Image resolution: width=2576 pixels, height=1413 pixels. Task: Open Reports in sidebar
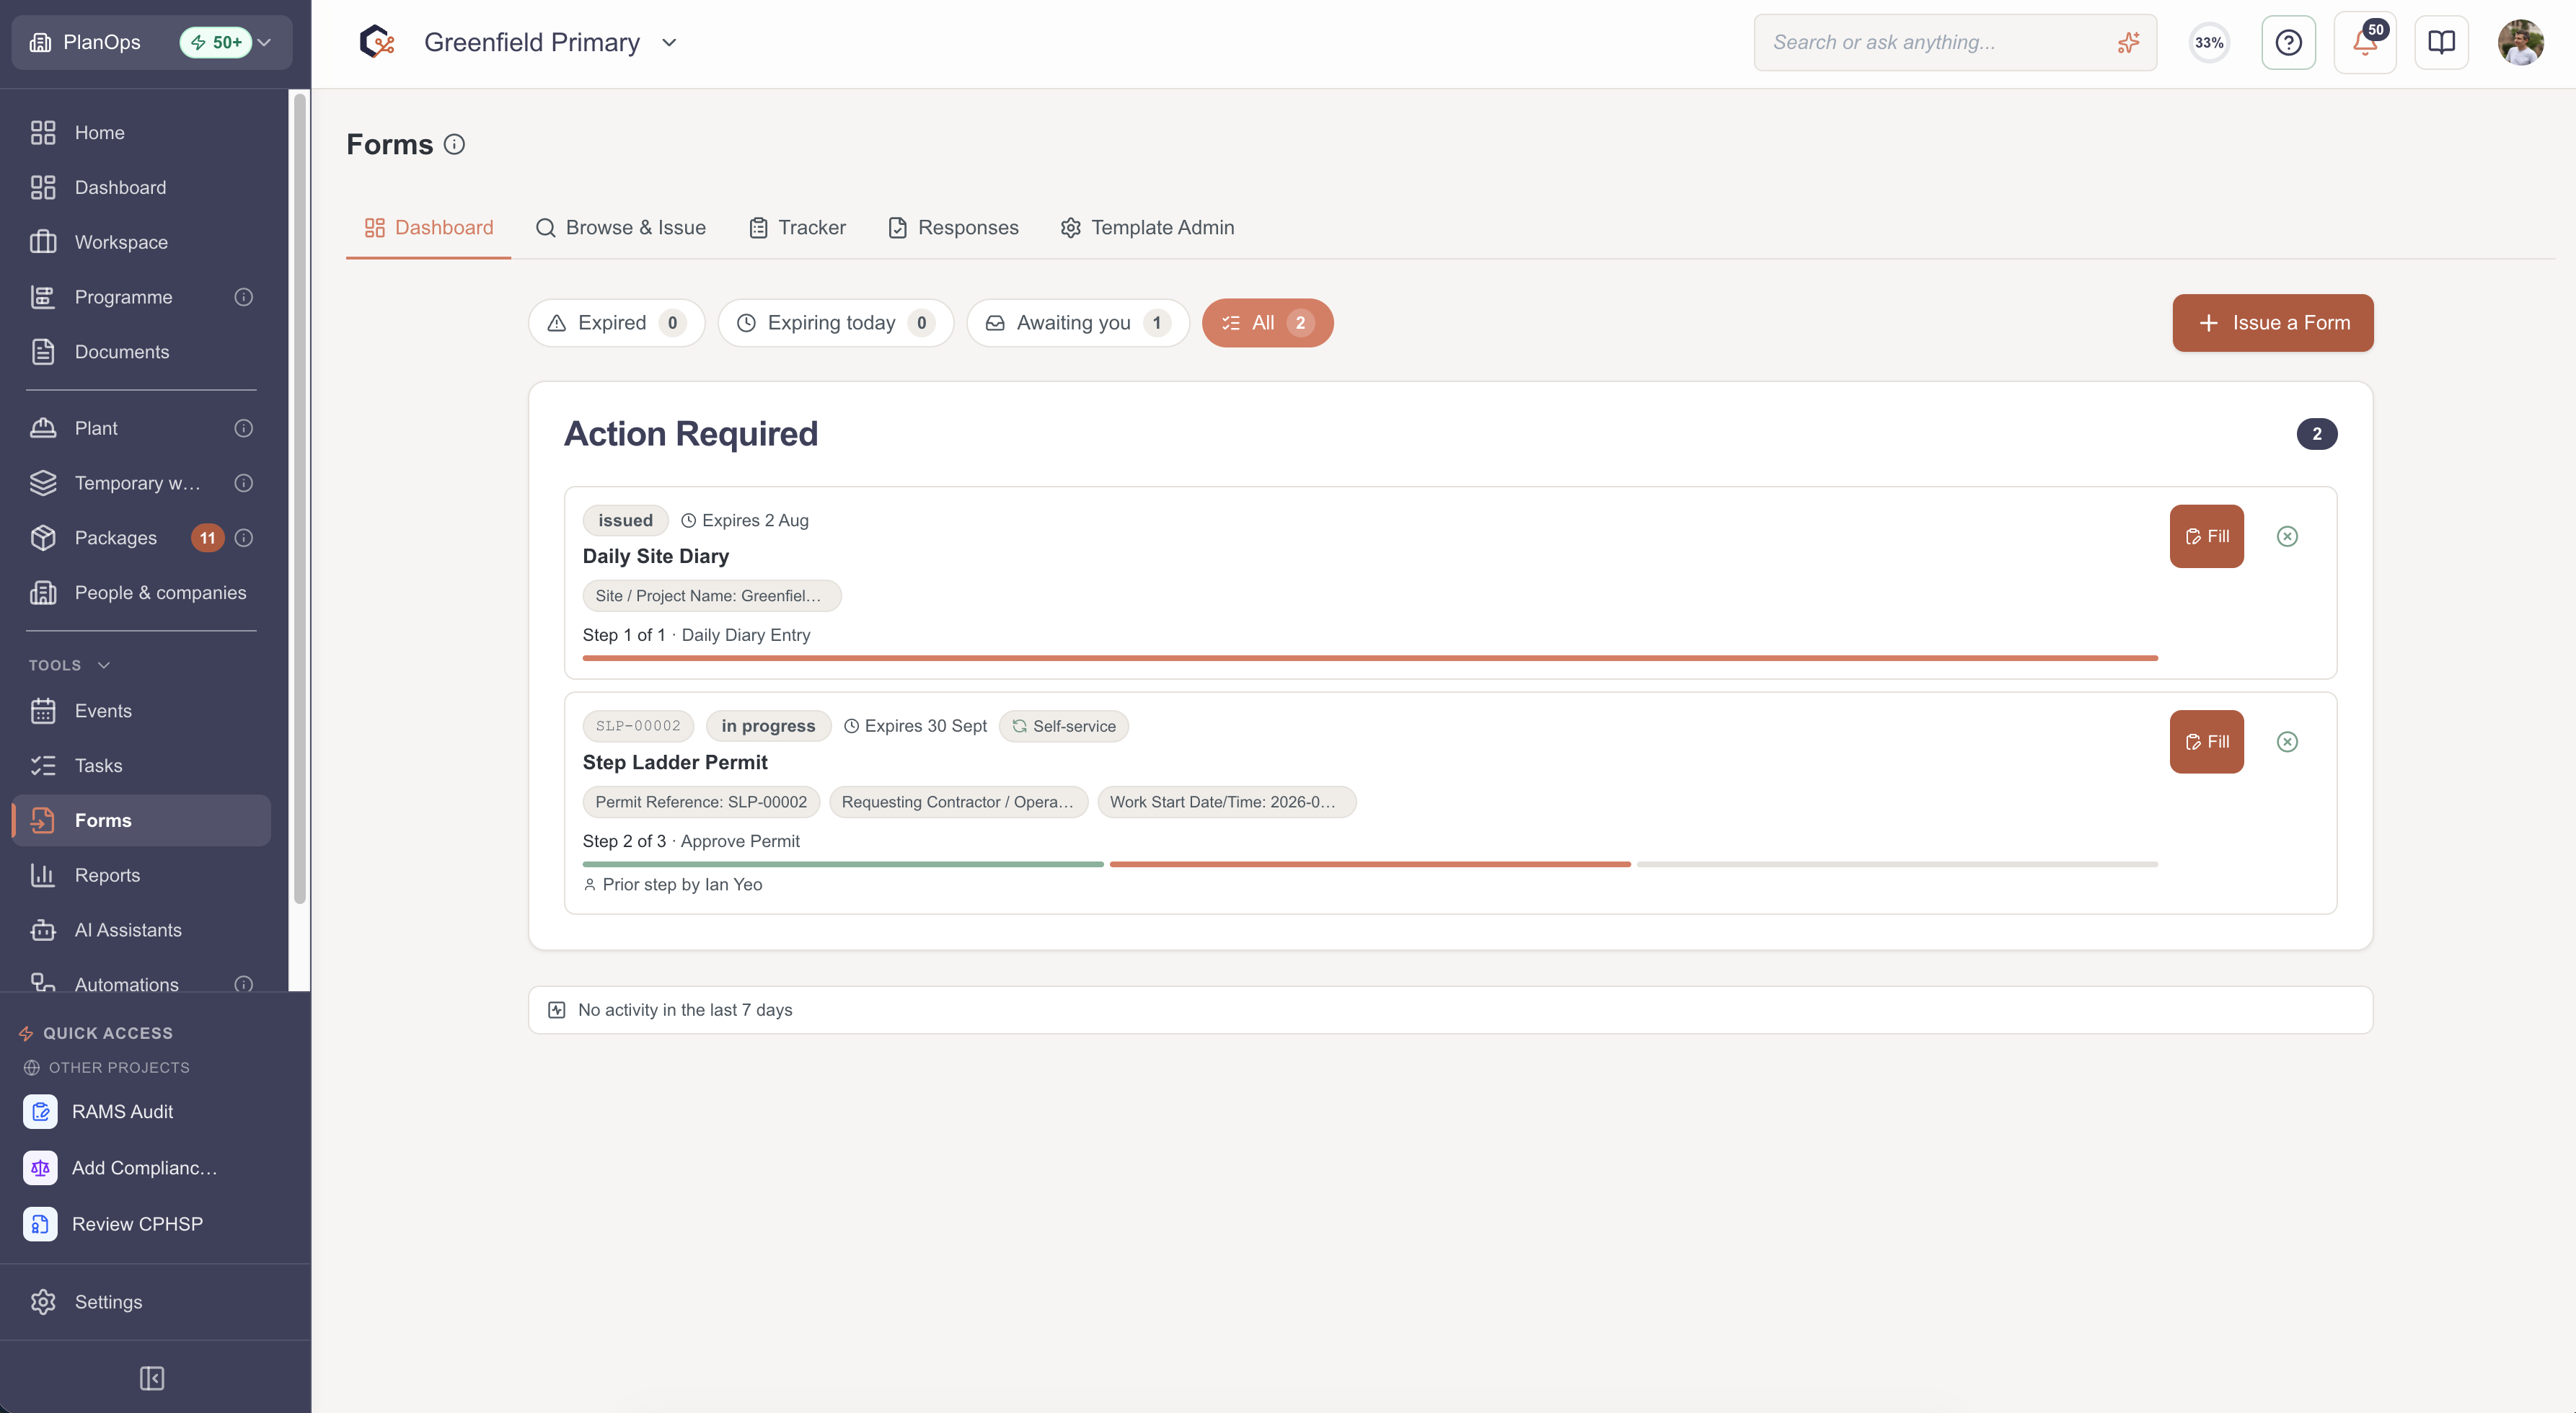141,875
